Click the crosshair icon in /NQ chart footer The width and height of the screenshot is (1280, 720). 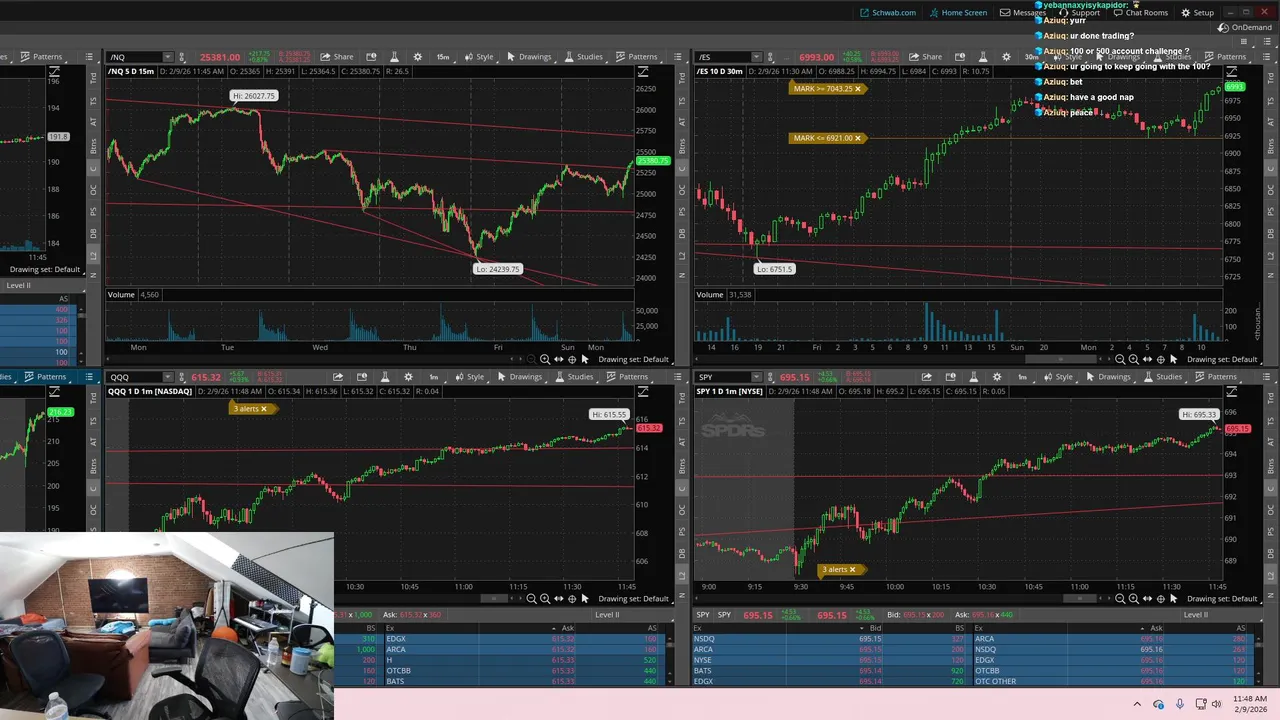click(572, 359)
